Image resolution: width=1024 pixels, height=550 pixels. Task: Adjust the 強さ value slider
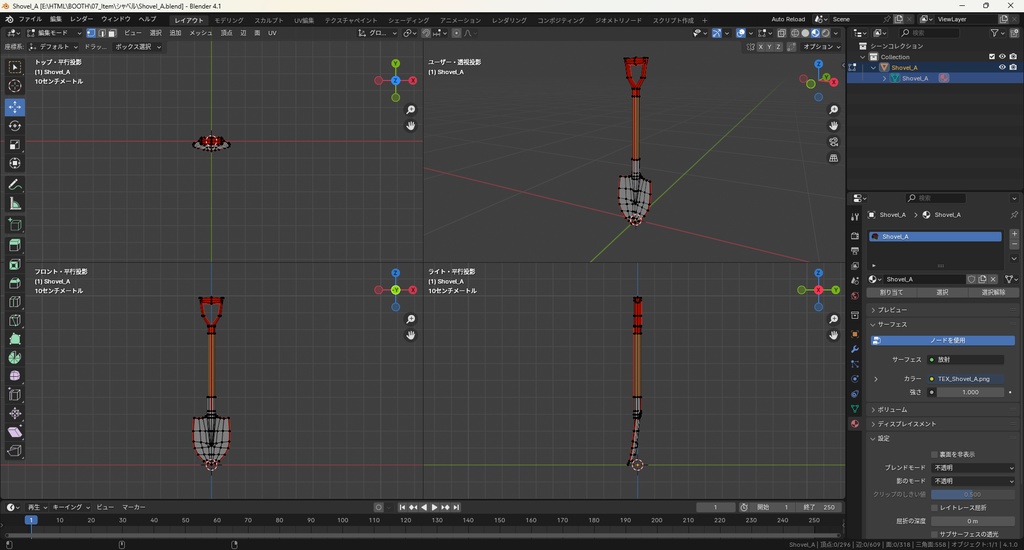pos(968,392)
